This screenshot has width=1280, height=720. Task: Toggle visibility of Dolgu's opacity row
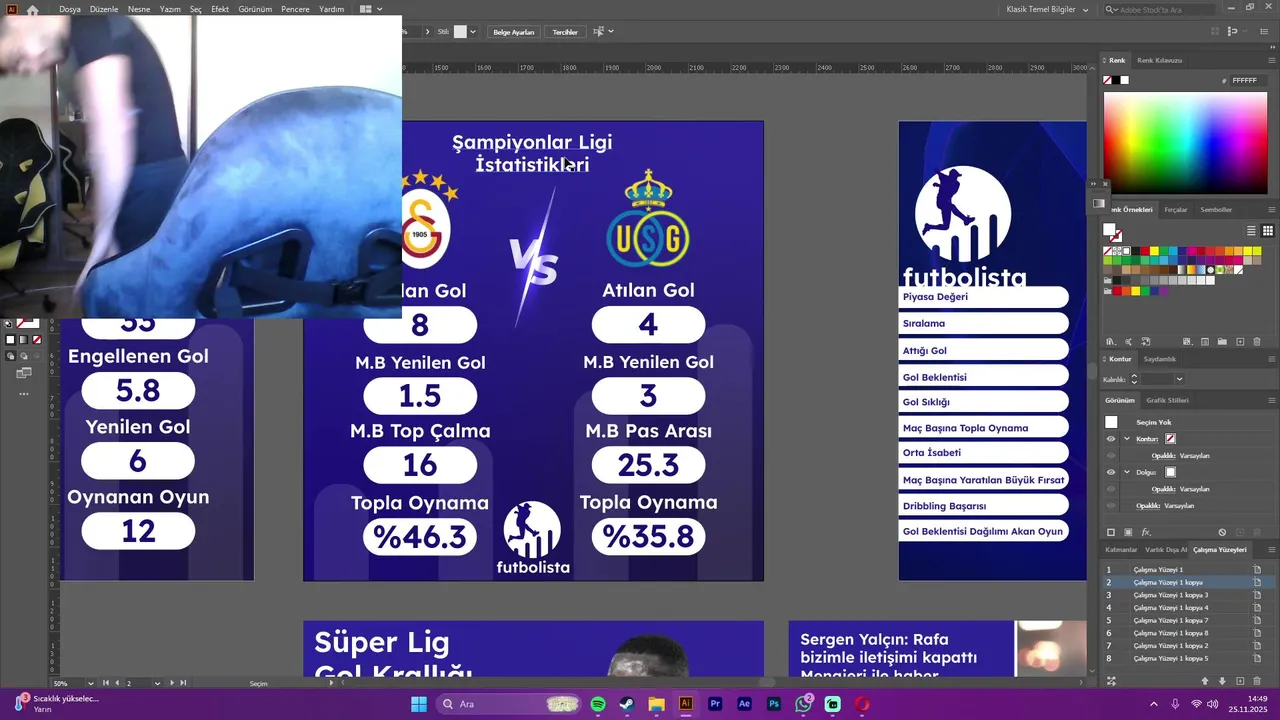(1110, 489)
